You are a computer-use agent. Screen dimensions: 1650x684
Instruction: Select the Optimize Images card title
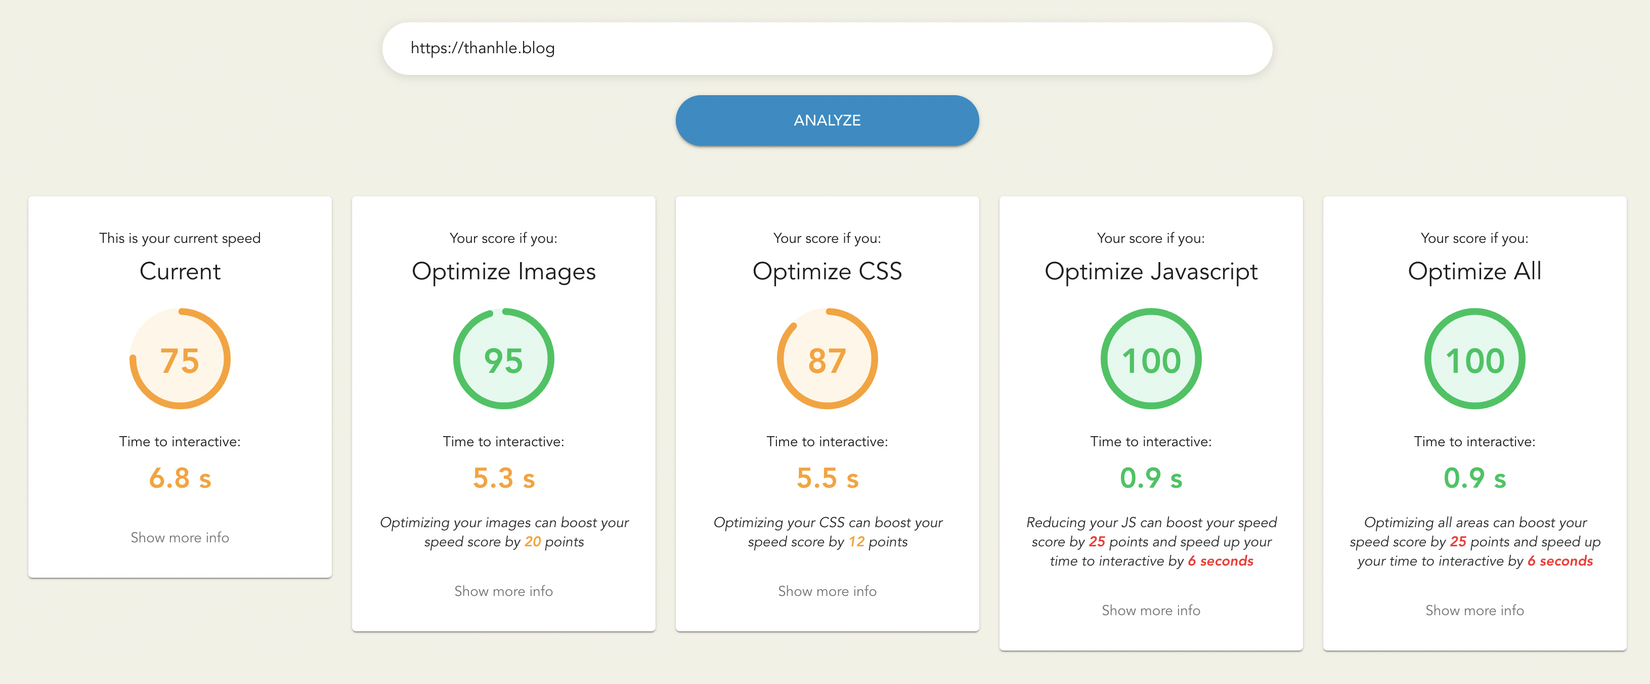point(504,271)
